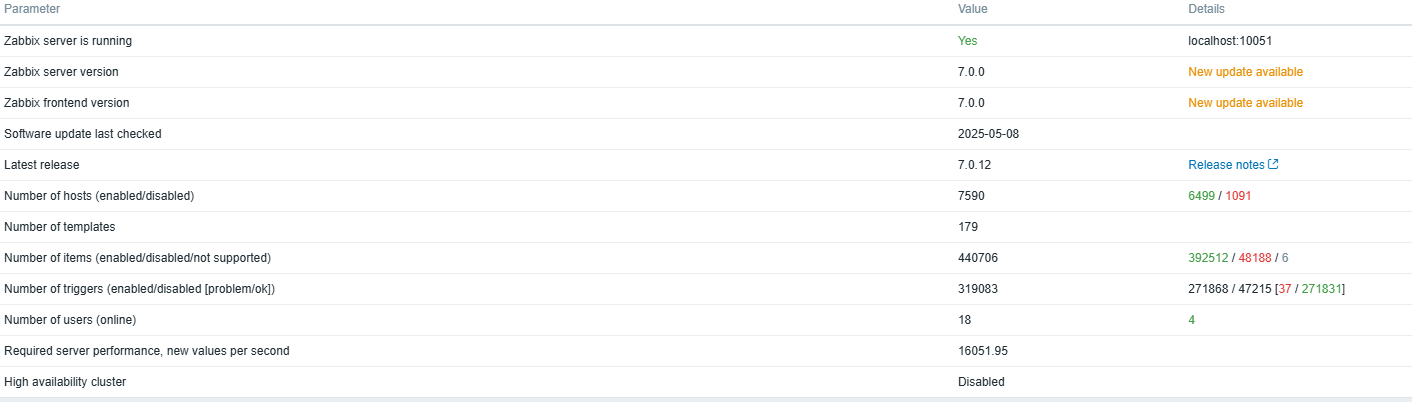
Task: Click the online users count 4
Action: [x=1191, y=320]
